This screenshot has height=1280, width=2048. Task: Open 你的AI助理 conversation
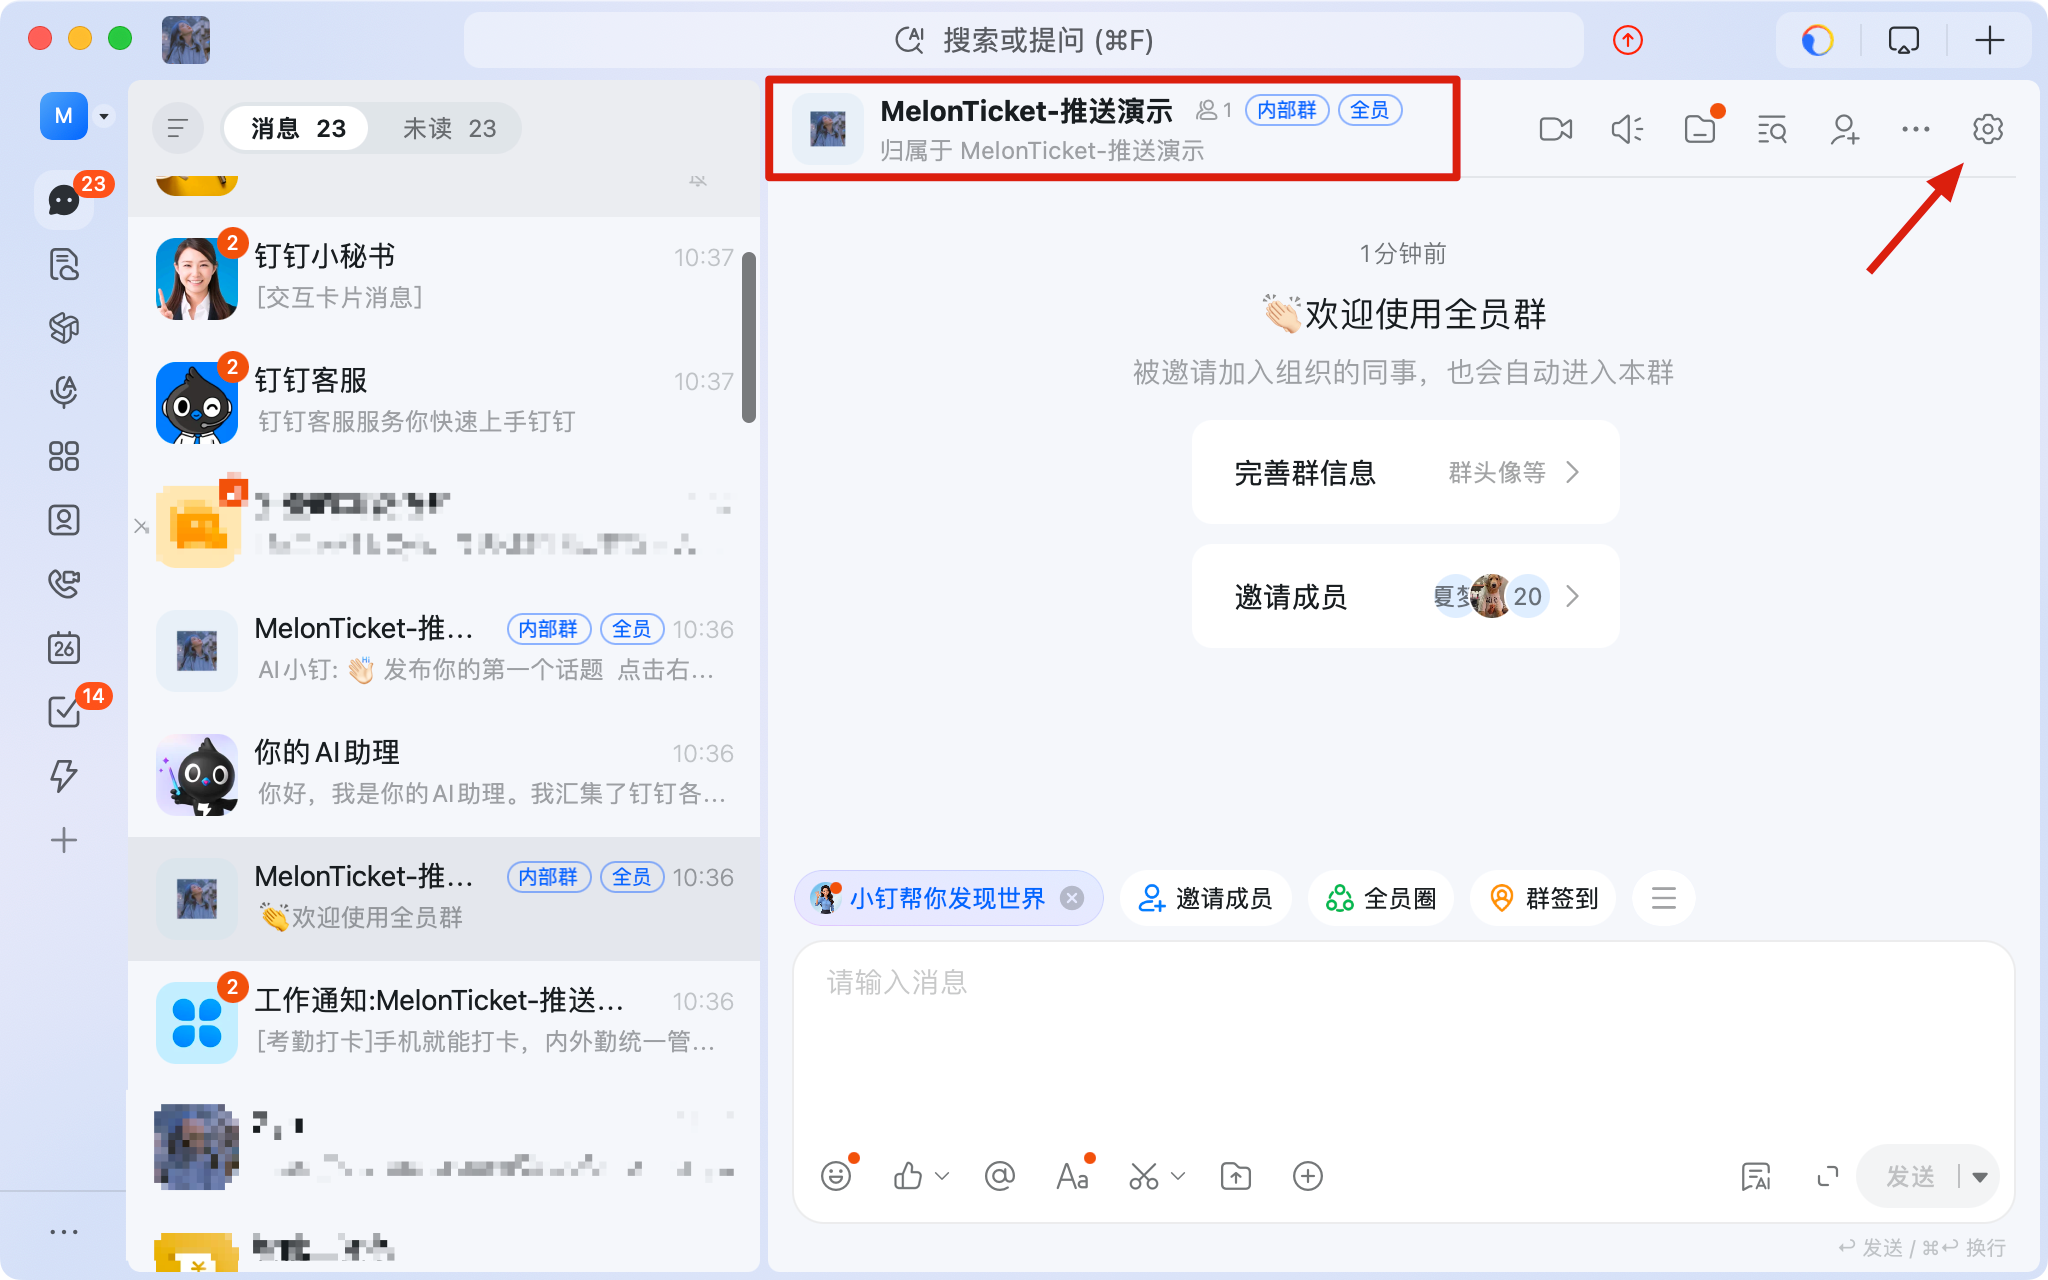click(444, 774)
